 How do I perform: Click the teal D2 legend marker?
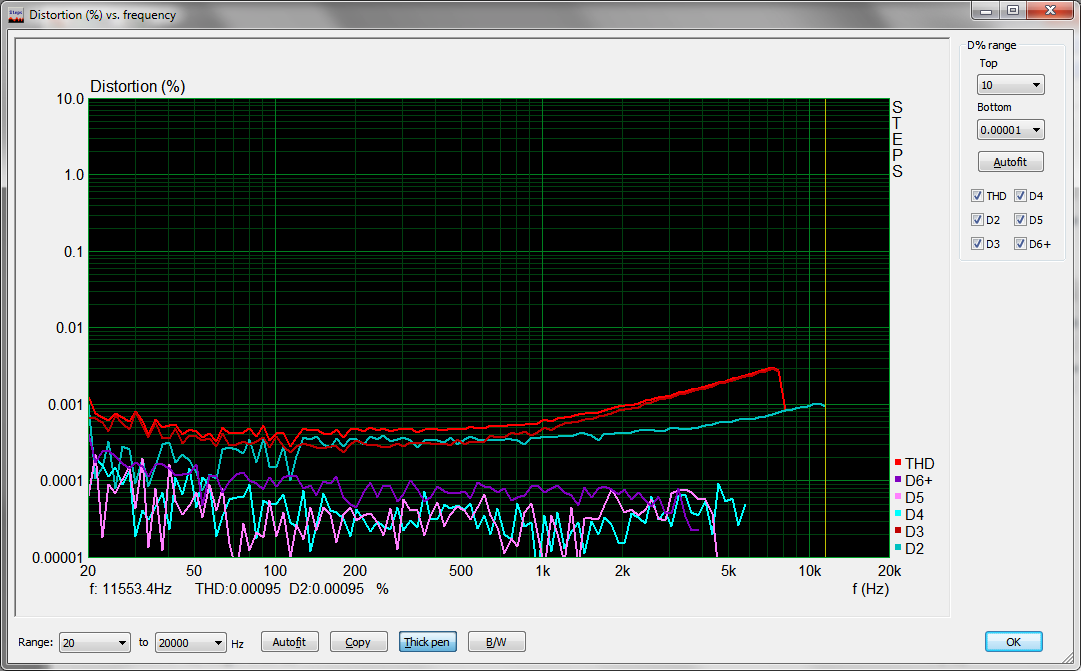coord(898,549)
